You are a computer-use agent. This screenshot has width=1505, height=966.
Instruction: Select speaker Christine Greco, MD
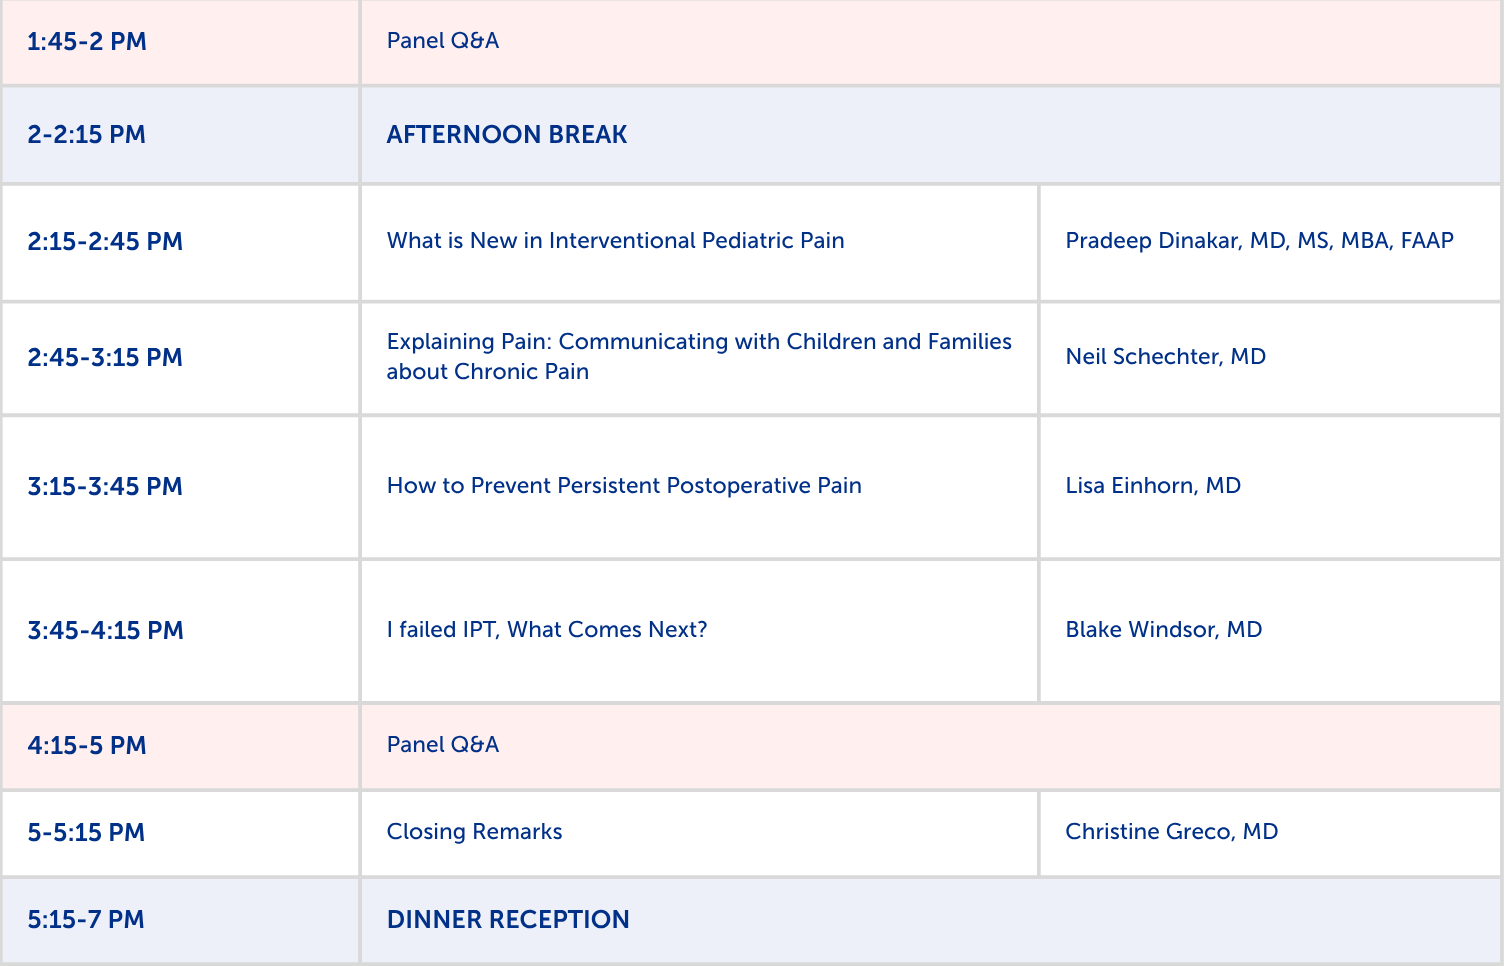tap(1172, 832)
